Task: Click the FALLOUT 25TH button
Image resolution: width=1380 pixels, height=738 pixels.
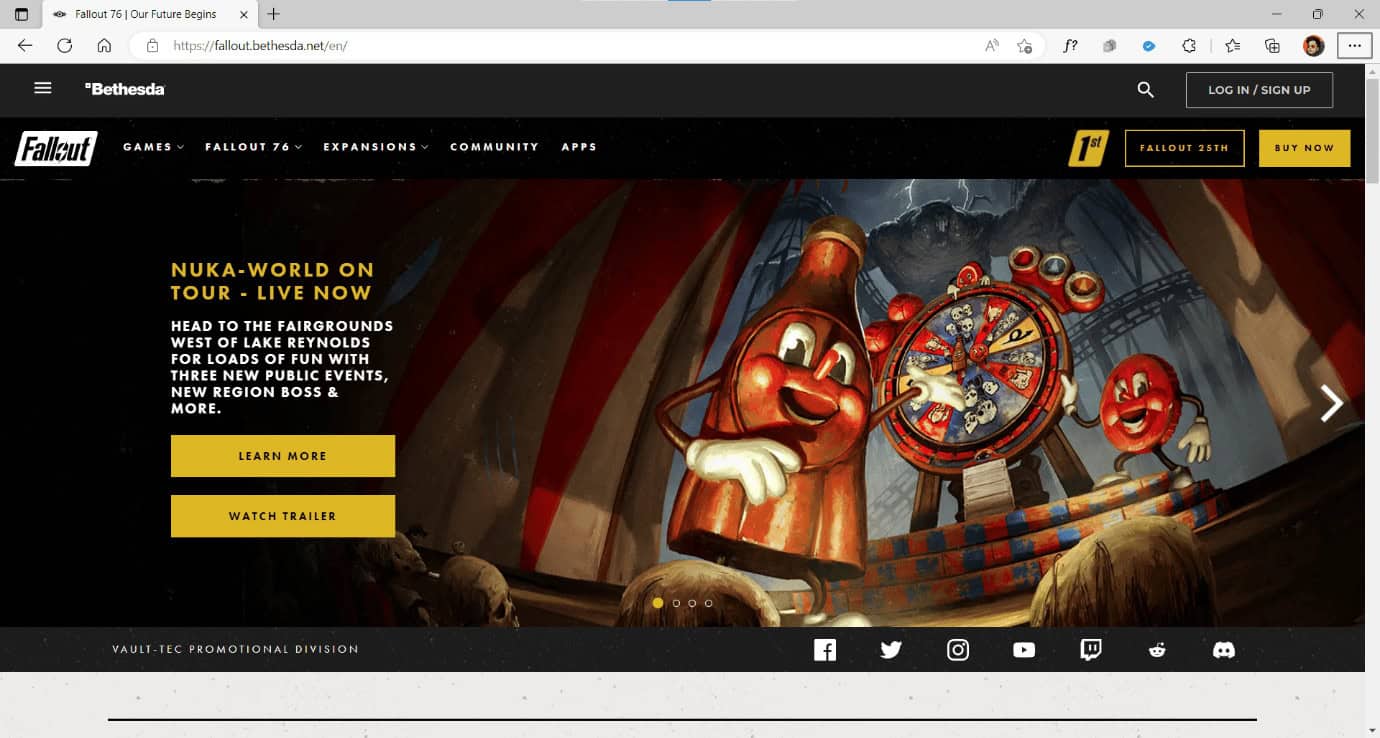Action: point(1184,148)
